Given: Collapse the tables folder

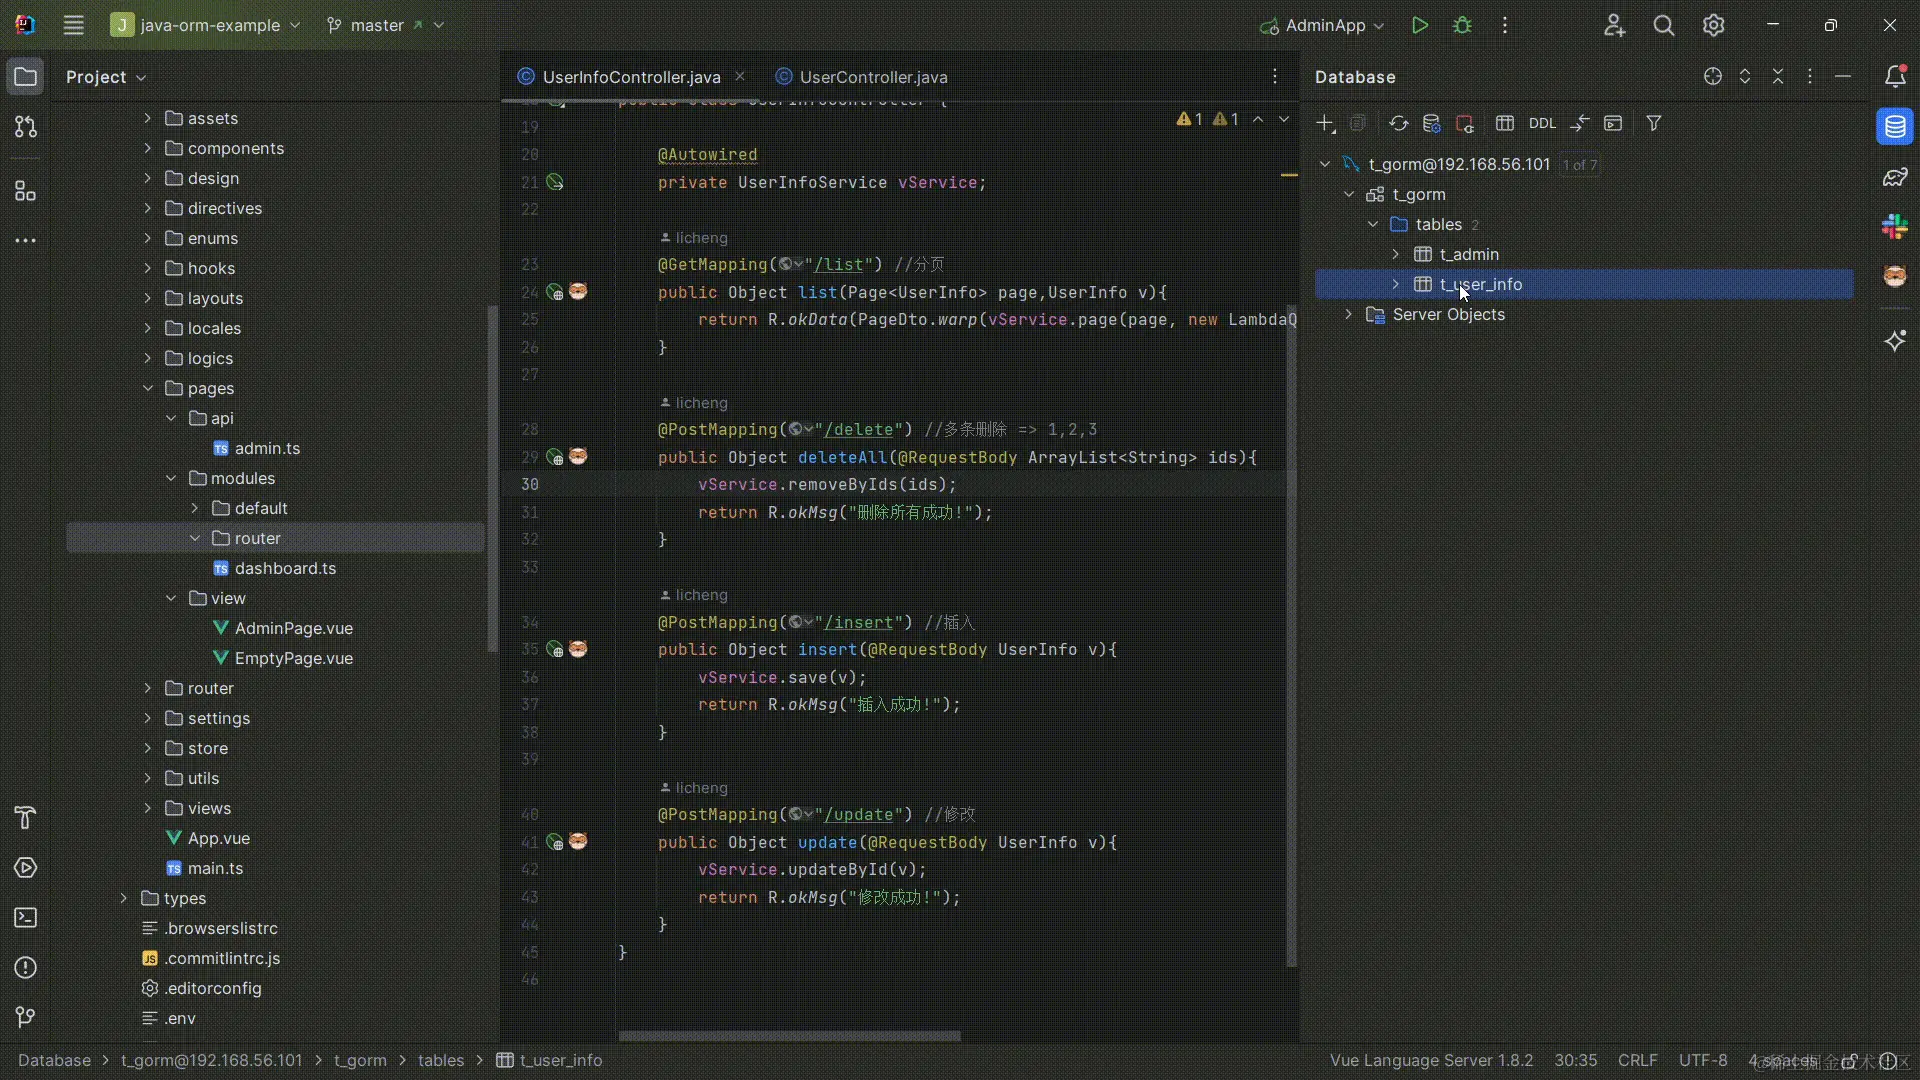Looking at the screenshot, I should point(1374,225).
